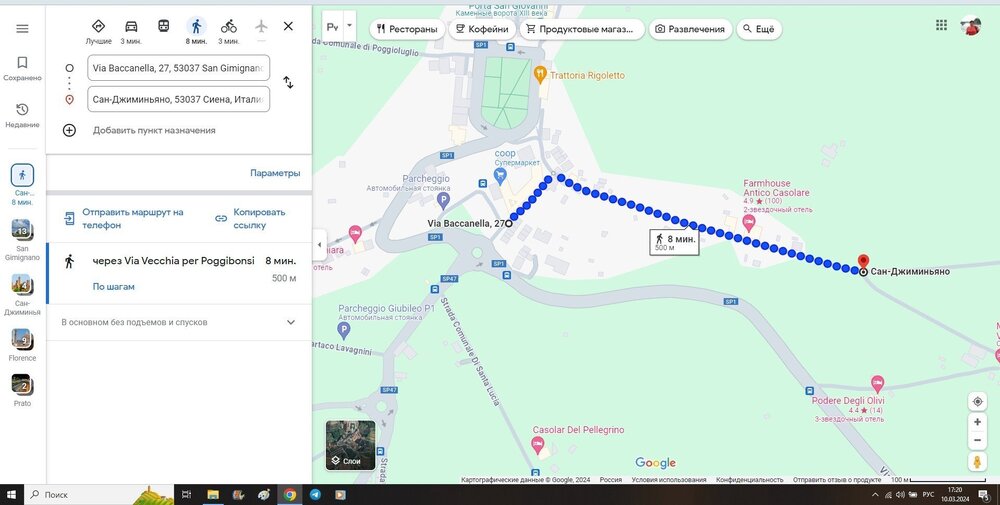Open File Explorer from taskbar
This screenshot has height=505, width=1000.
click(213, 494)
